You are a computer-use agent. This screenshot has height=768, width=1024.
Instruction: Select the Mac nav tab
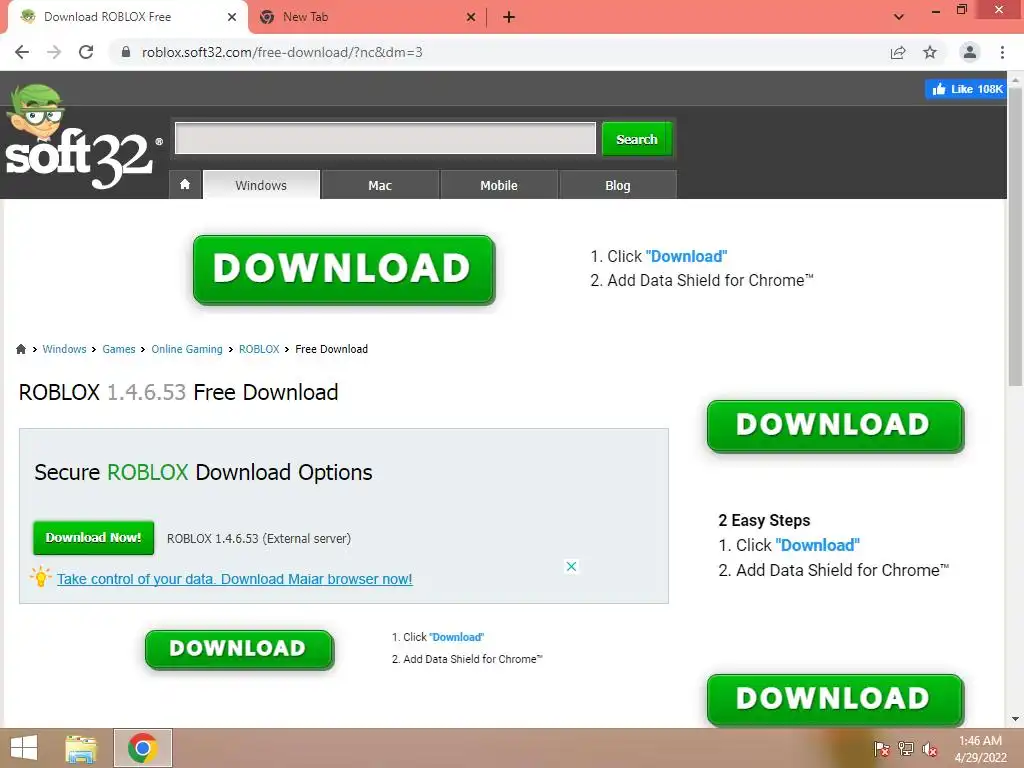[x=380, y=185]
